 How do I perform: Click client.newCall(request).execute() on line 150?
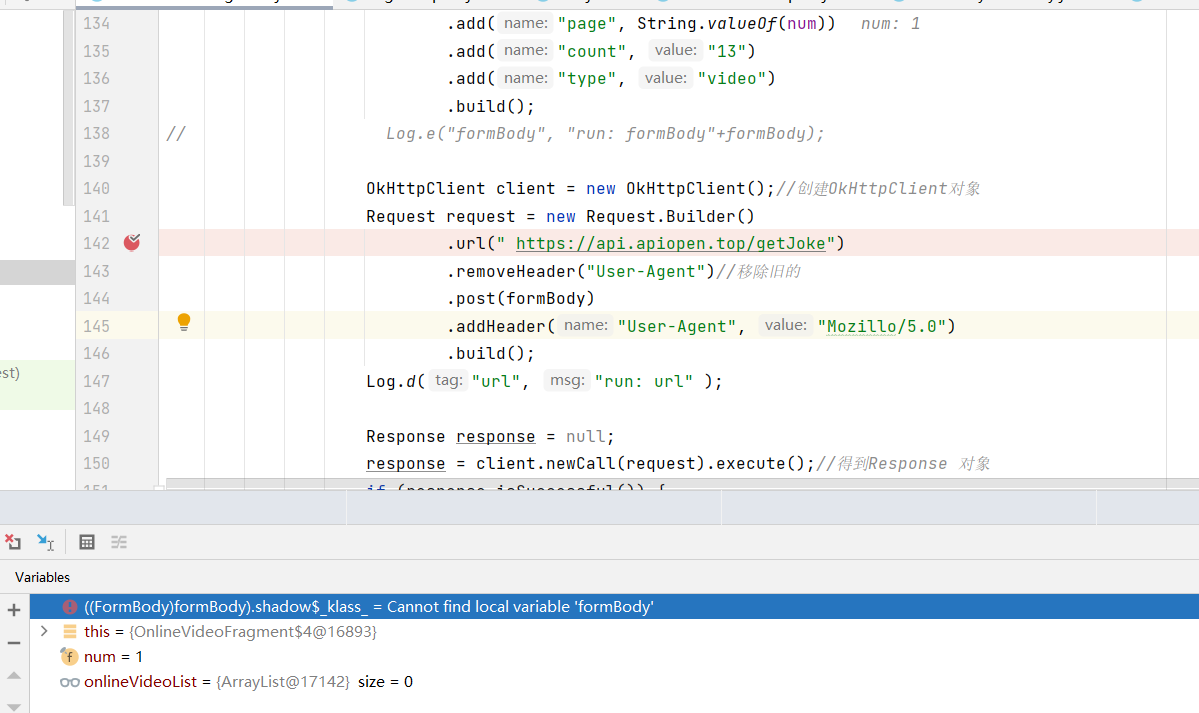coord(640,464)
